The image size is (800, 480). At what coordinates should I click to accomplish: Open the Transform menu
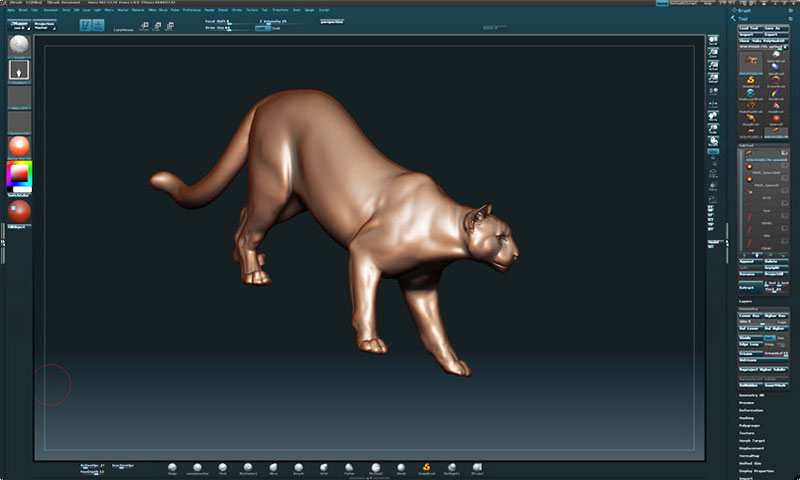click(280, 10)
